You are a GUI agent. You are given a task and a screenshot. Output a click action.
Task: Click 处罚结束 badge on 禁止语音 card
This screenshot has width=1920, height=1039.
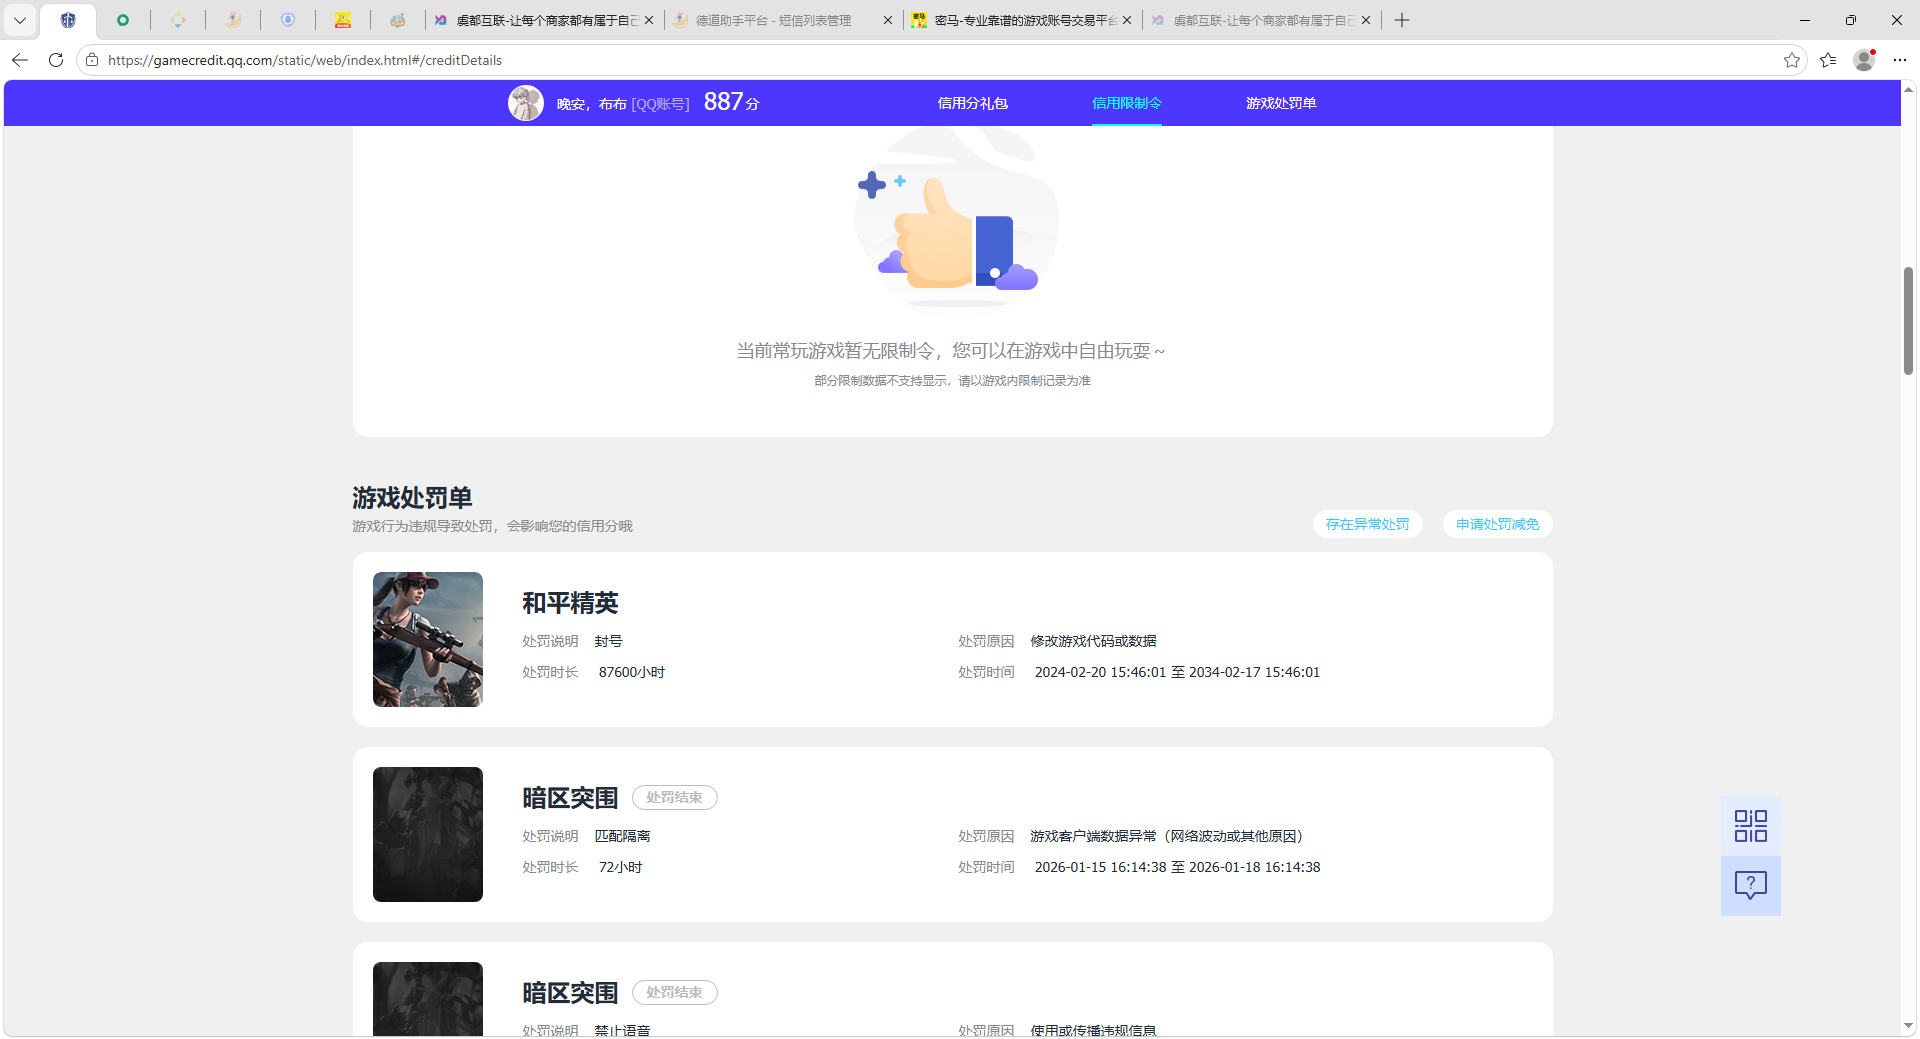674,992
